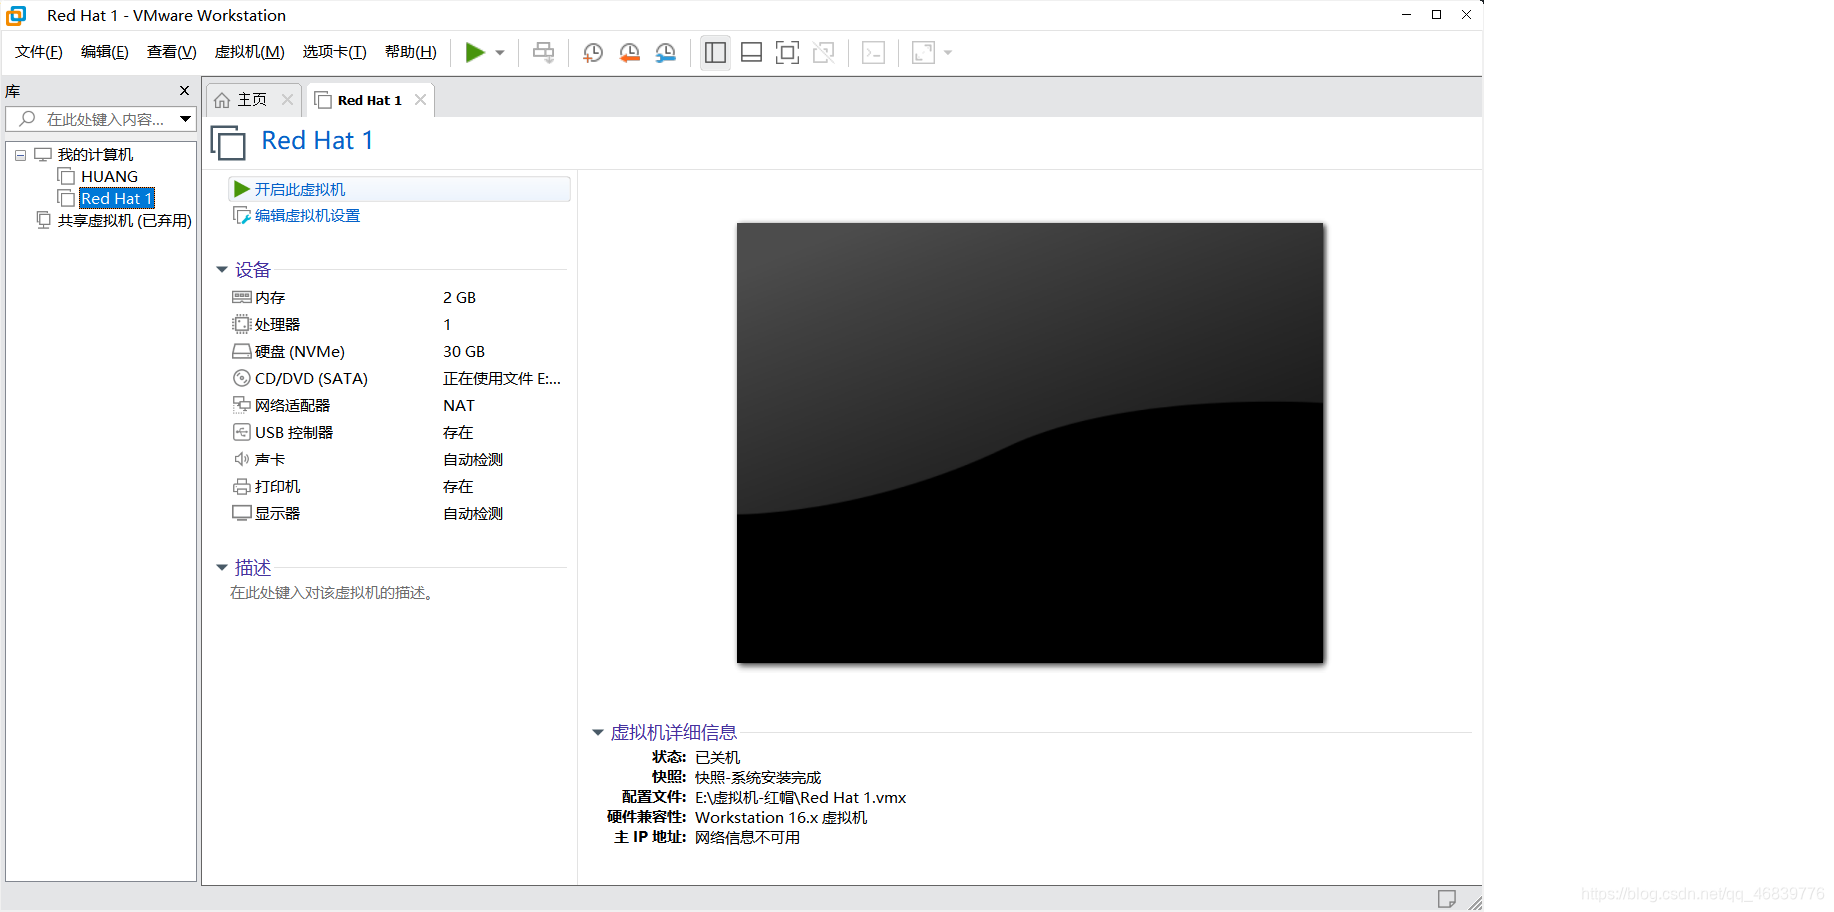Click the large VM icon beside title
The image size is (1834, 912).
229,143
